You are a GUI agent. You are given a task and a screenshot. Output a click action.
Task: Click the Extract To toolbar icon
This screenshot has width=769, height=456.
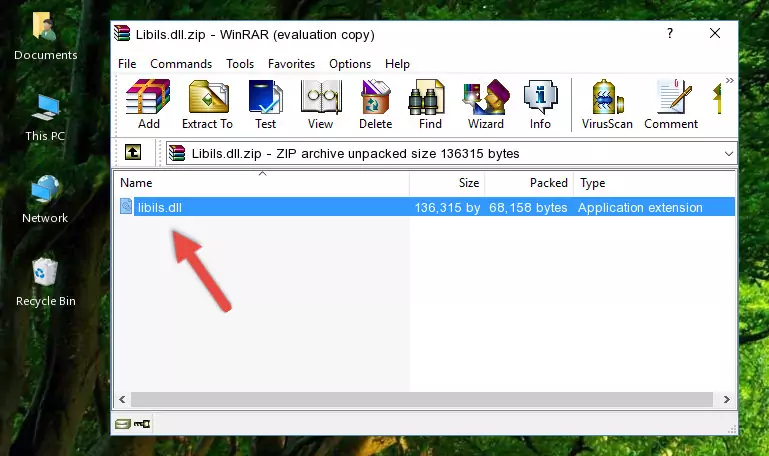(208, 104)
